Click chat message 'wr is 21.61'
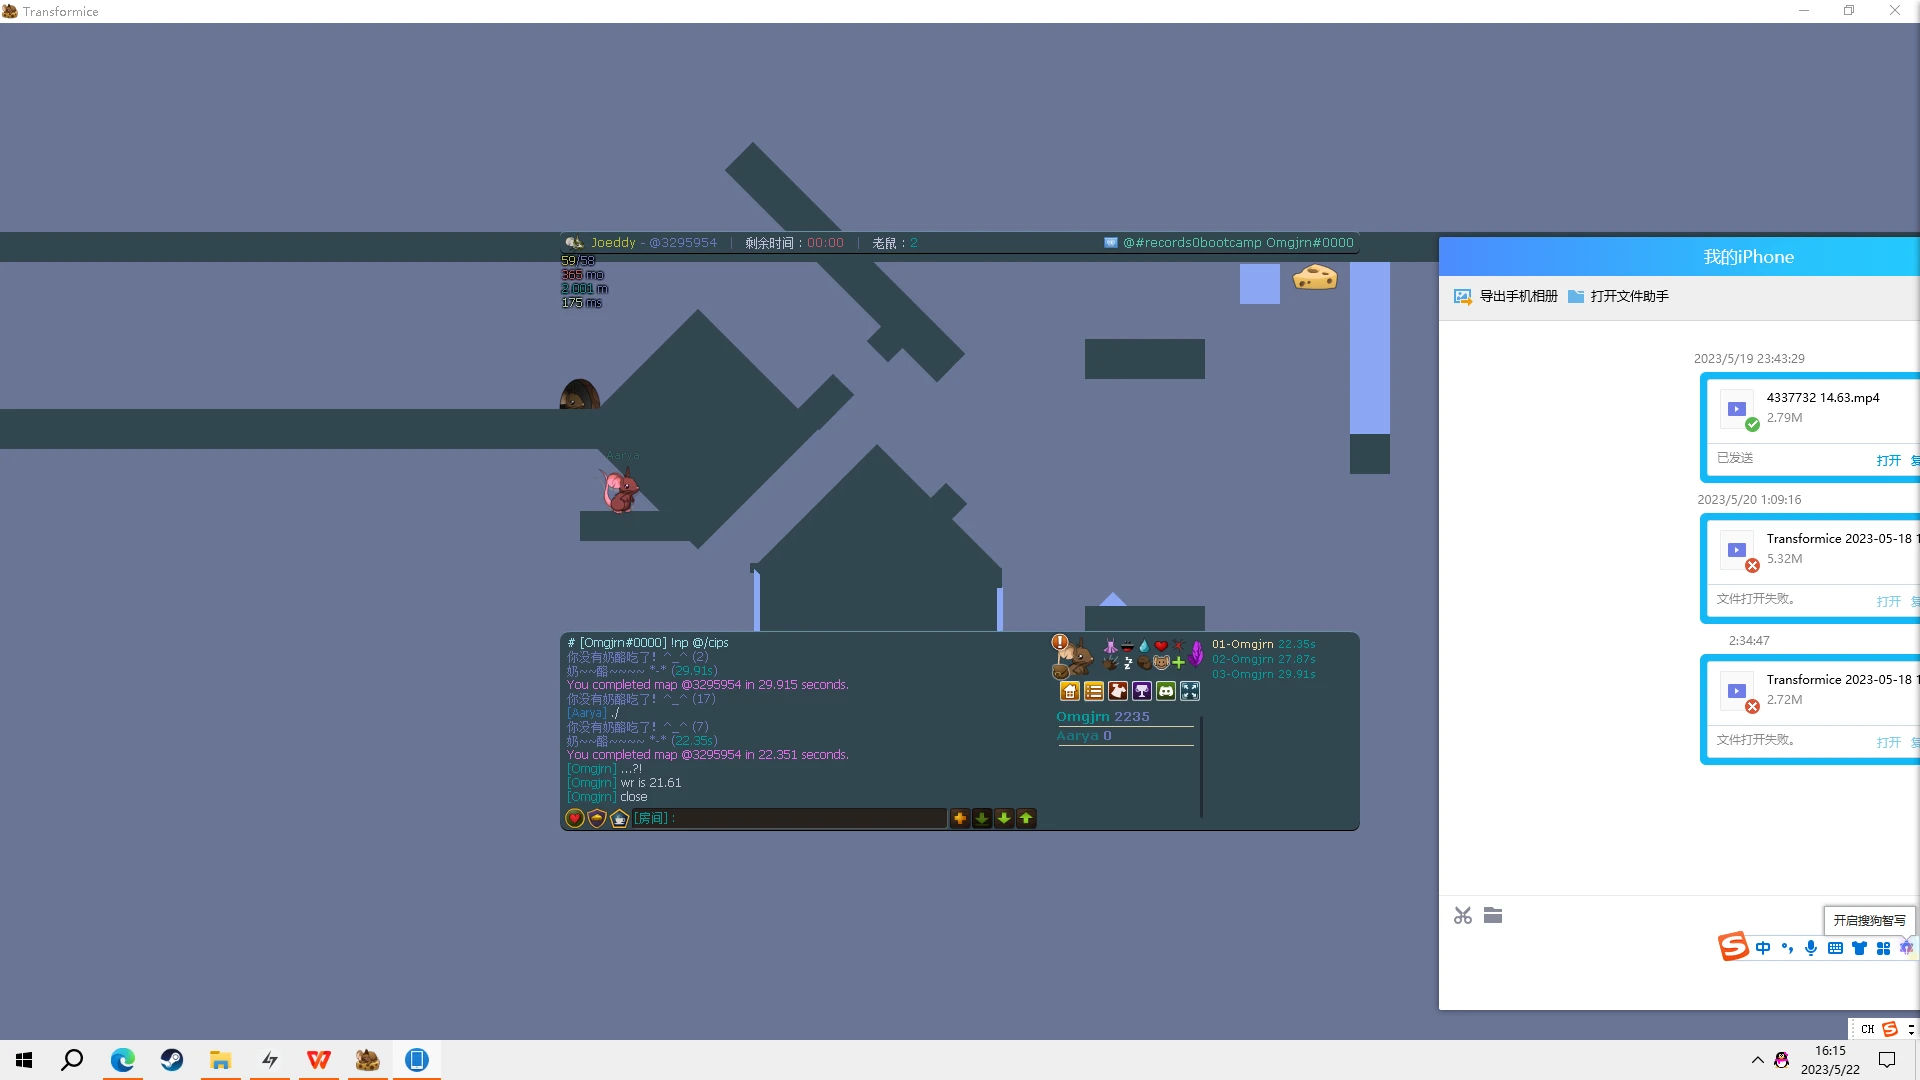Viewport: 1920px width, 1080px height. 651,783
